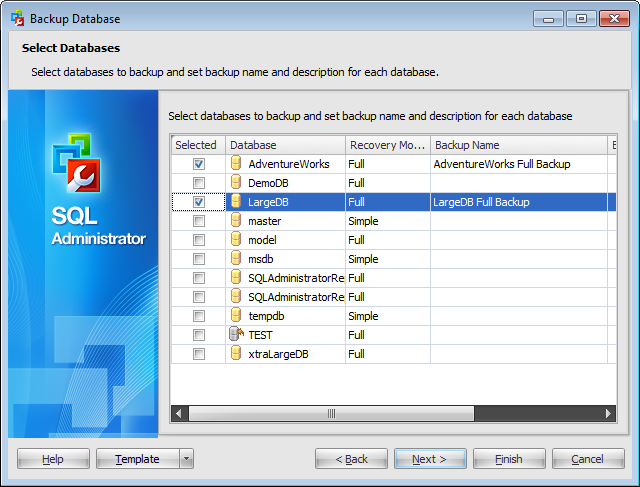Click the scroll right arrow of grid

pos(609,413)
